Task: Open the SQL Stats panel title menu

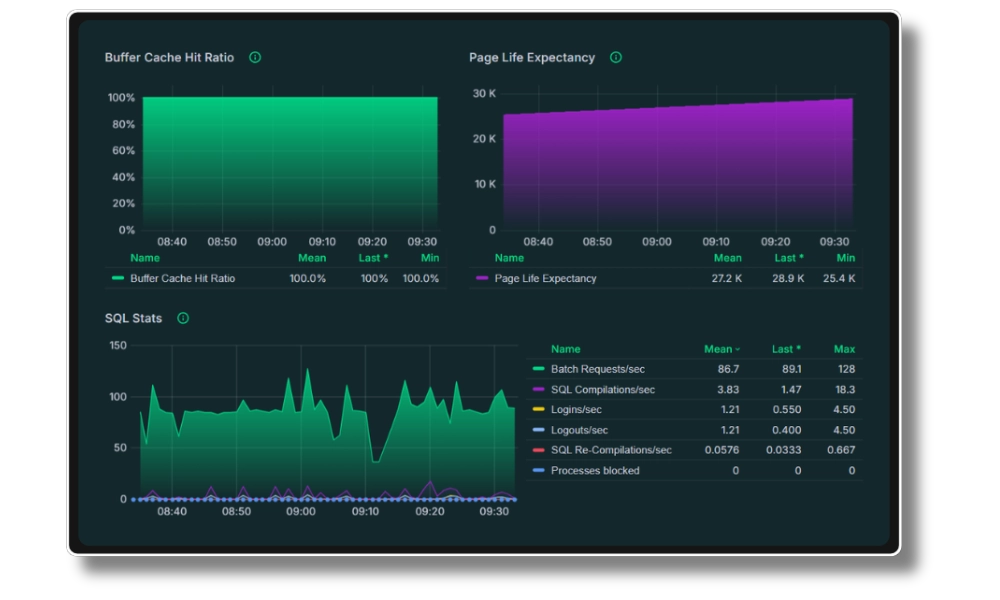Action: (x=133, y=319)
